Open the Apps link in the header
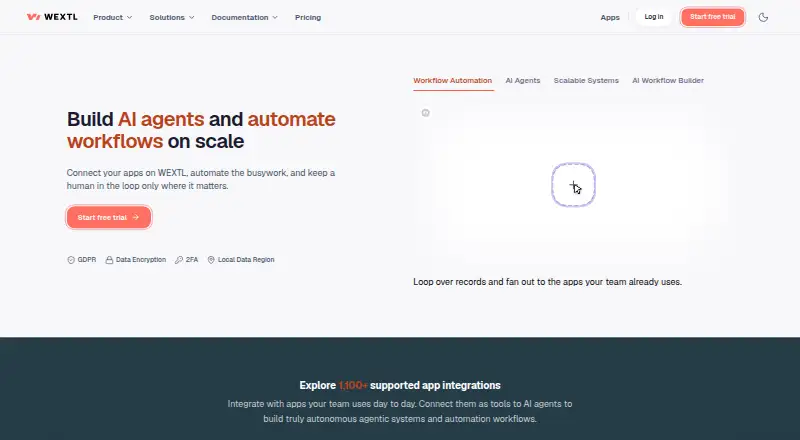This screenshot has height=440, width=800. pos(610,17)
